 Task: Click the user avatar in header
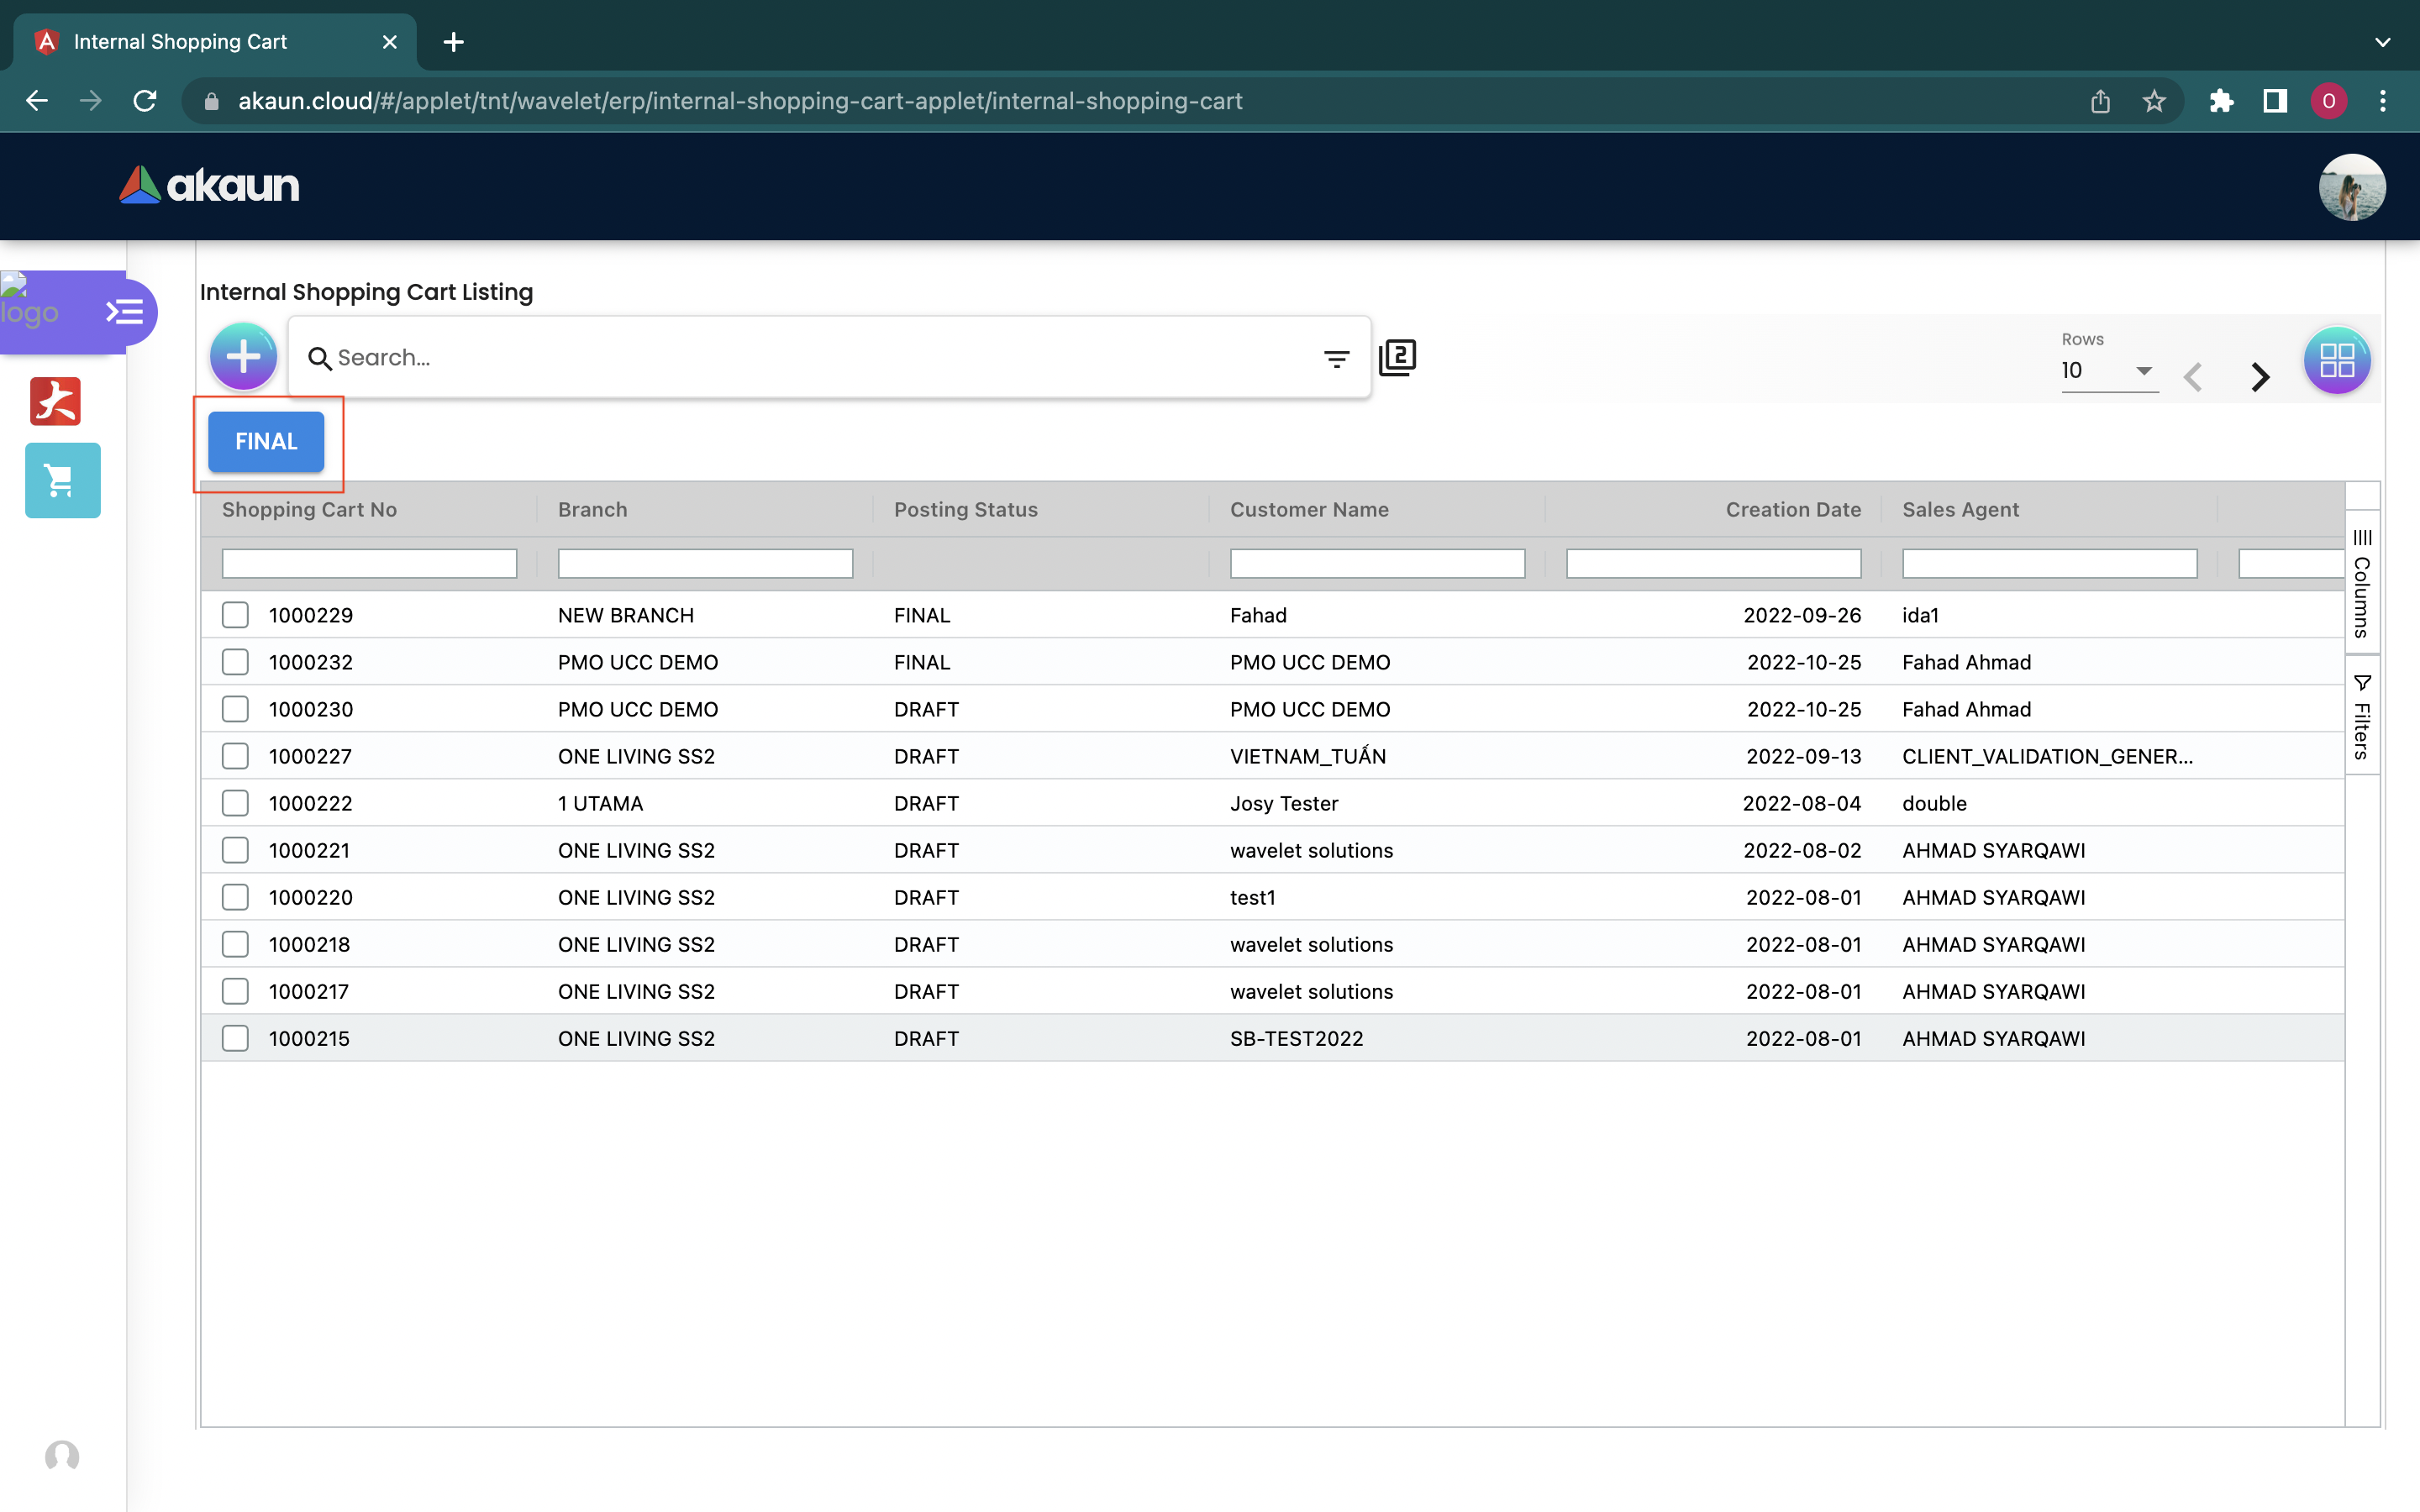click(2351, 187)
